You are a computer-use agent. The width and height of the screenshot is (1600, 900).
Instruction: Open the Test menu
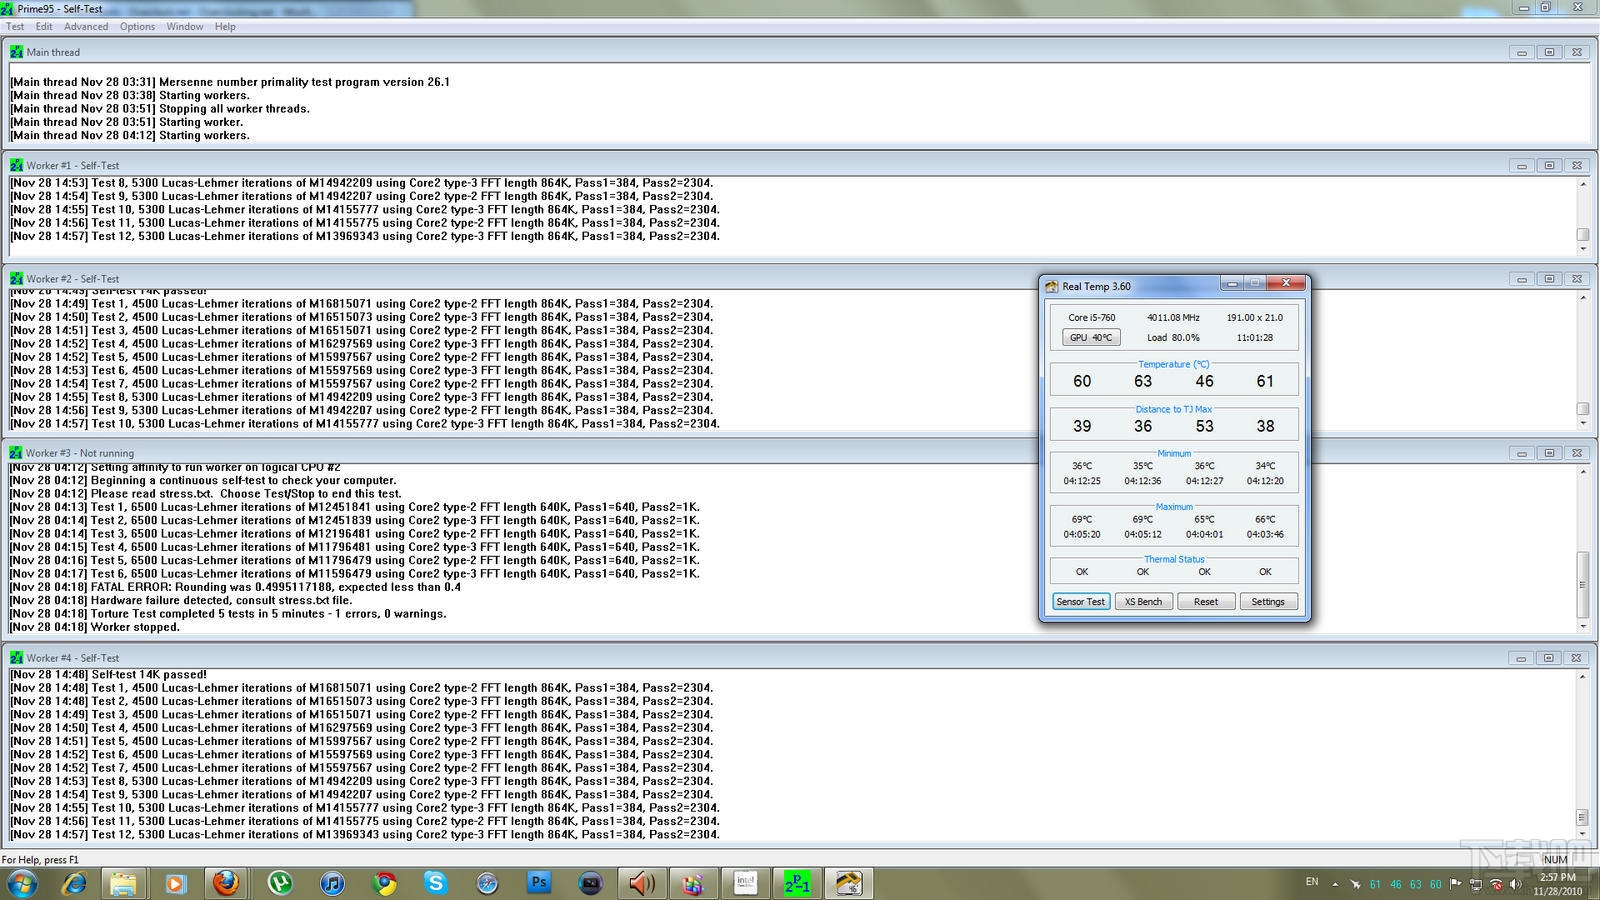[x=15, y=26]
